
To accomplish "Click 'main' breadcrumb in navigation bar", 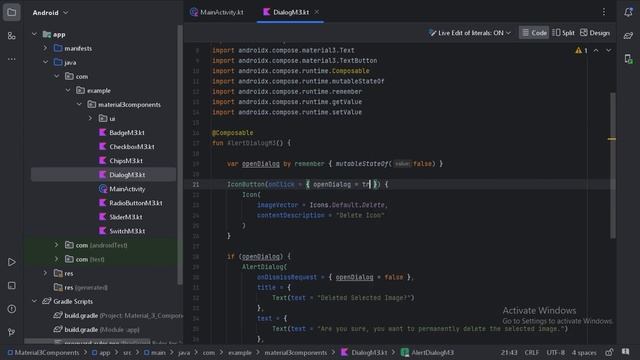I will [x=155, y=353].
